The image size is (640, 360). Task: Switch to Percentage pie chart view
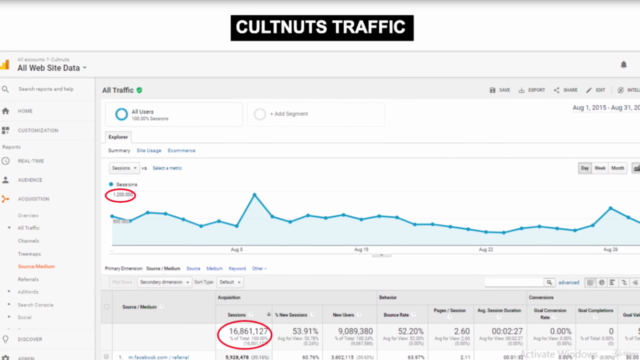click(x=602, y=282)
